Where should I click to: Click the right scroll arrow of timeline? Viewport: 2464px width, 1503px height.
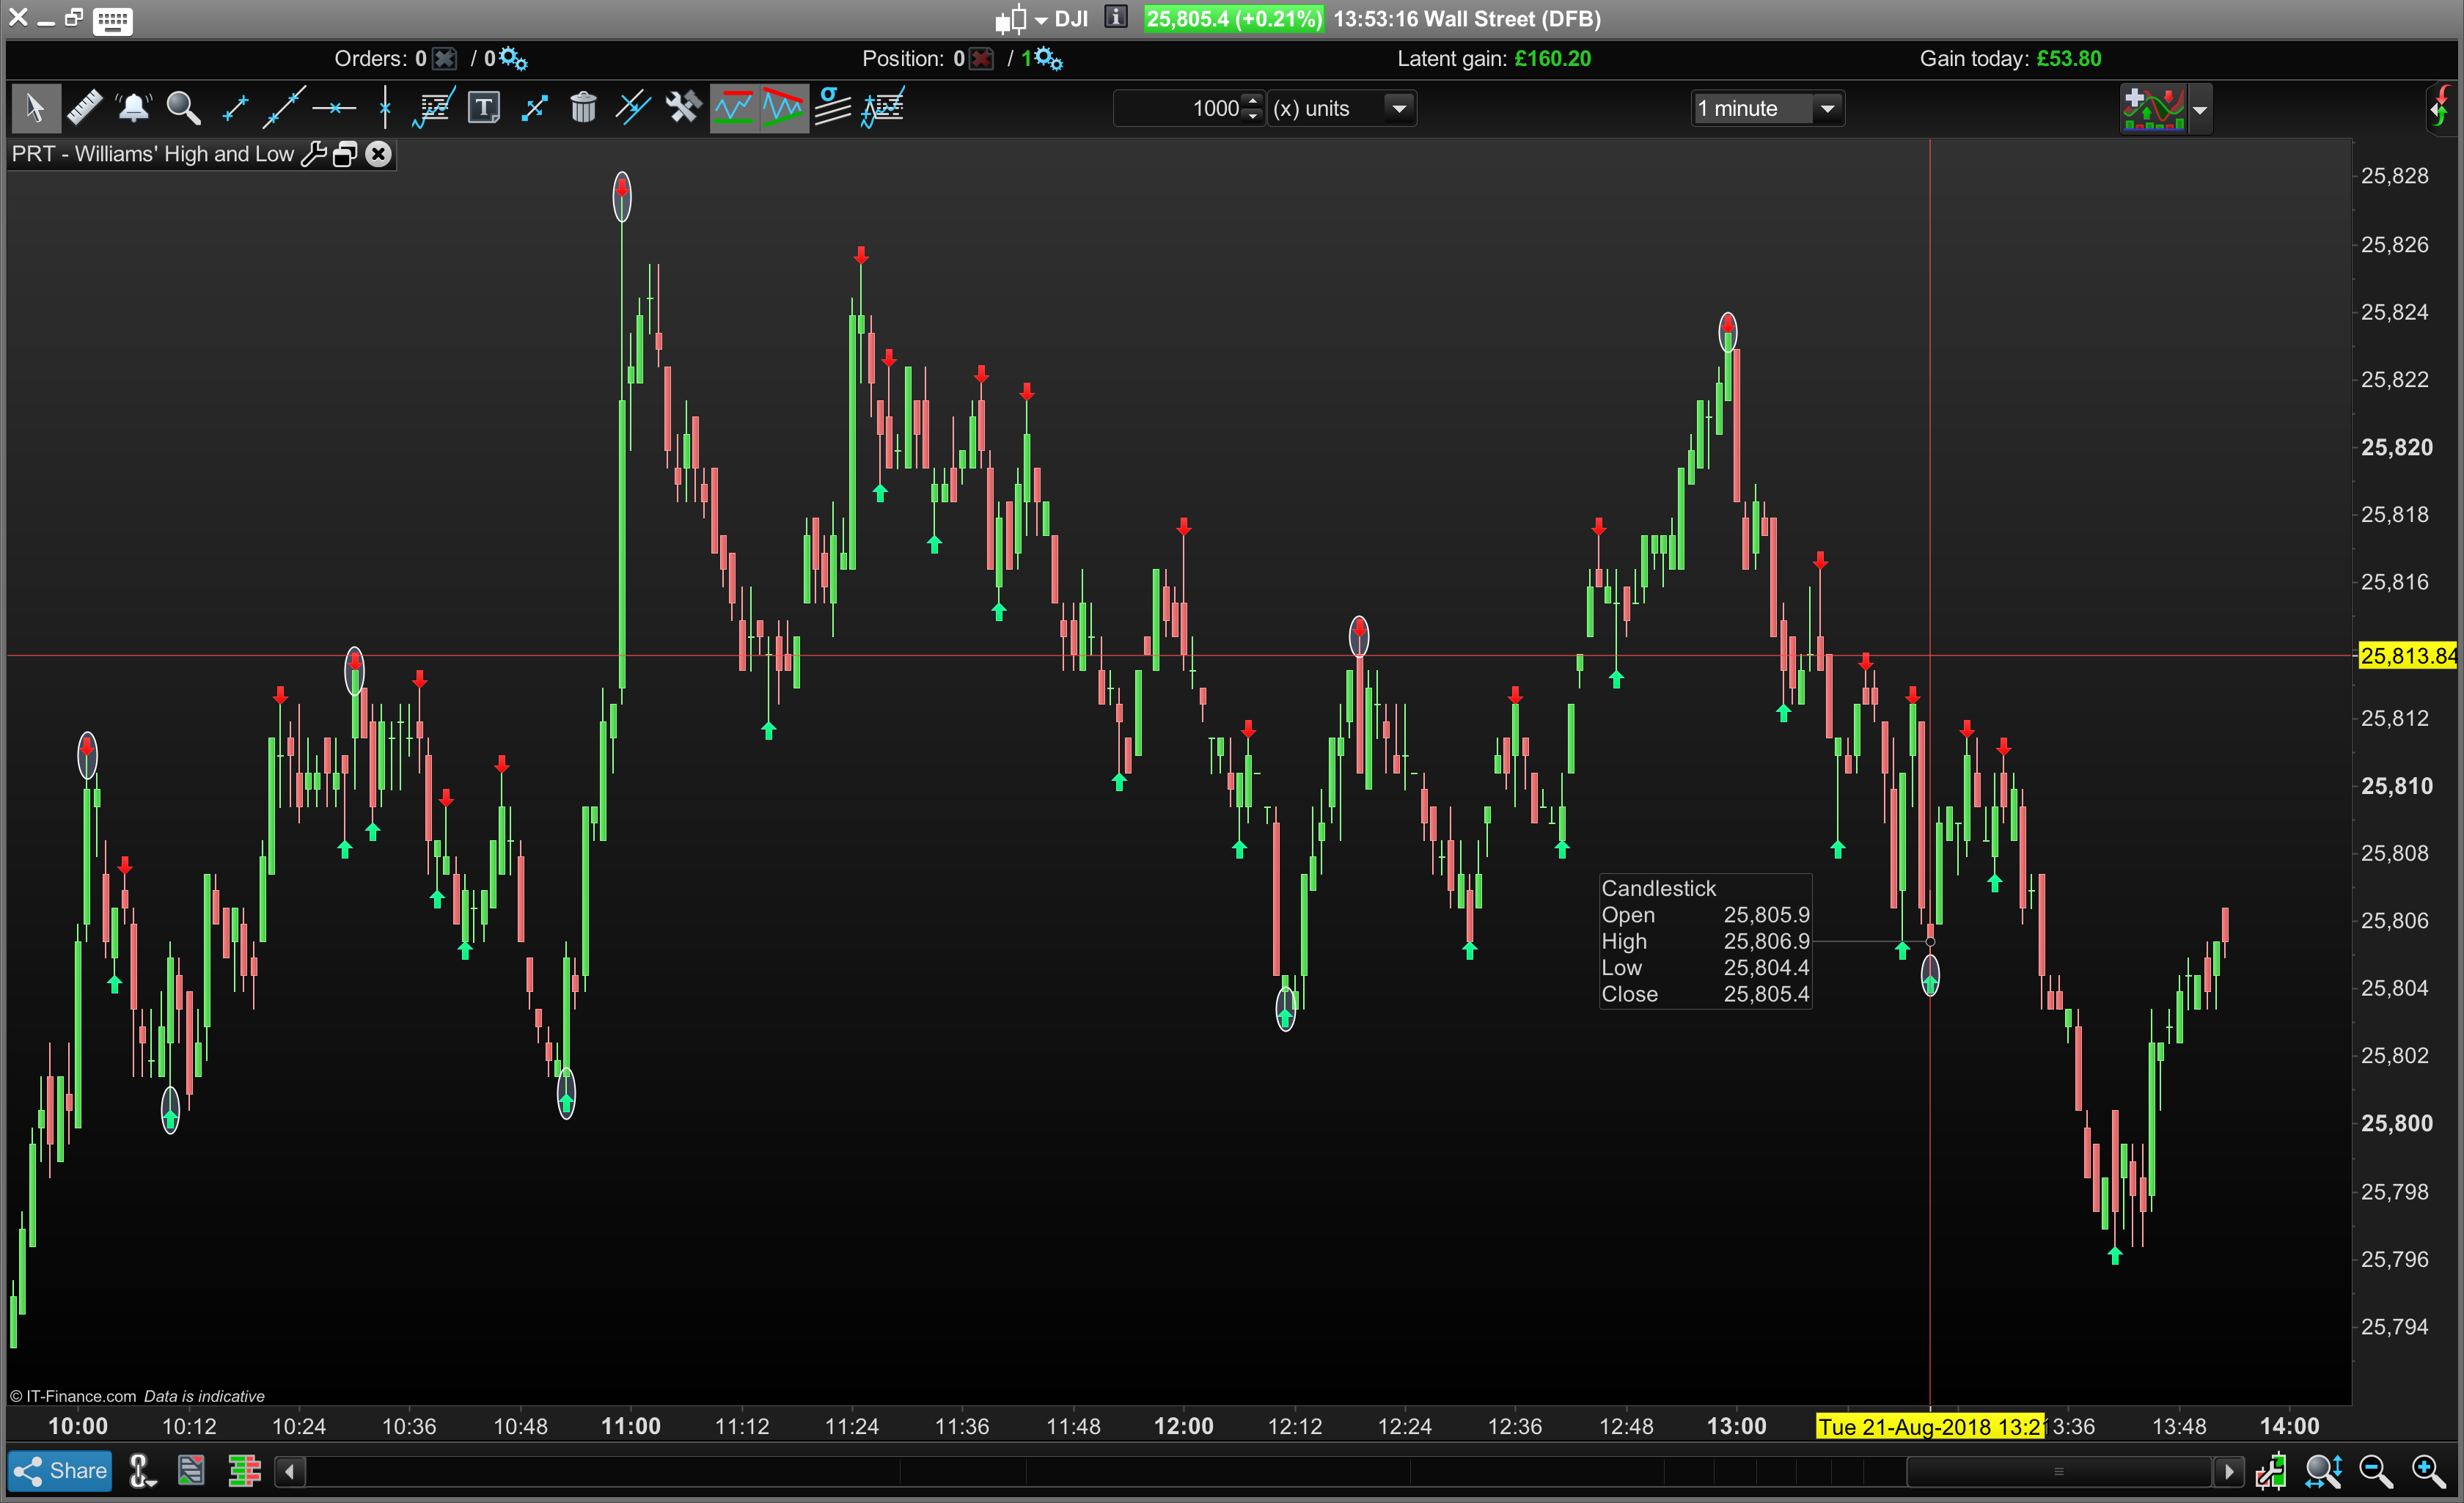coord(2228,1471)
